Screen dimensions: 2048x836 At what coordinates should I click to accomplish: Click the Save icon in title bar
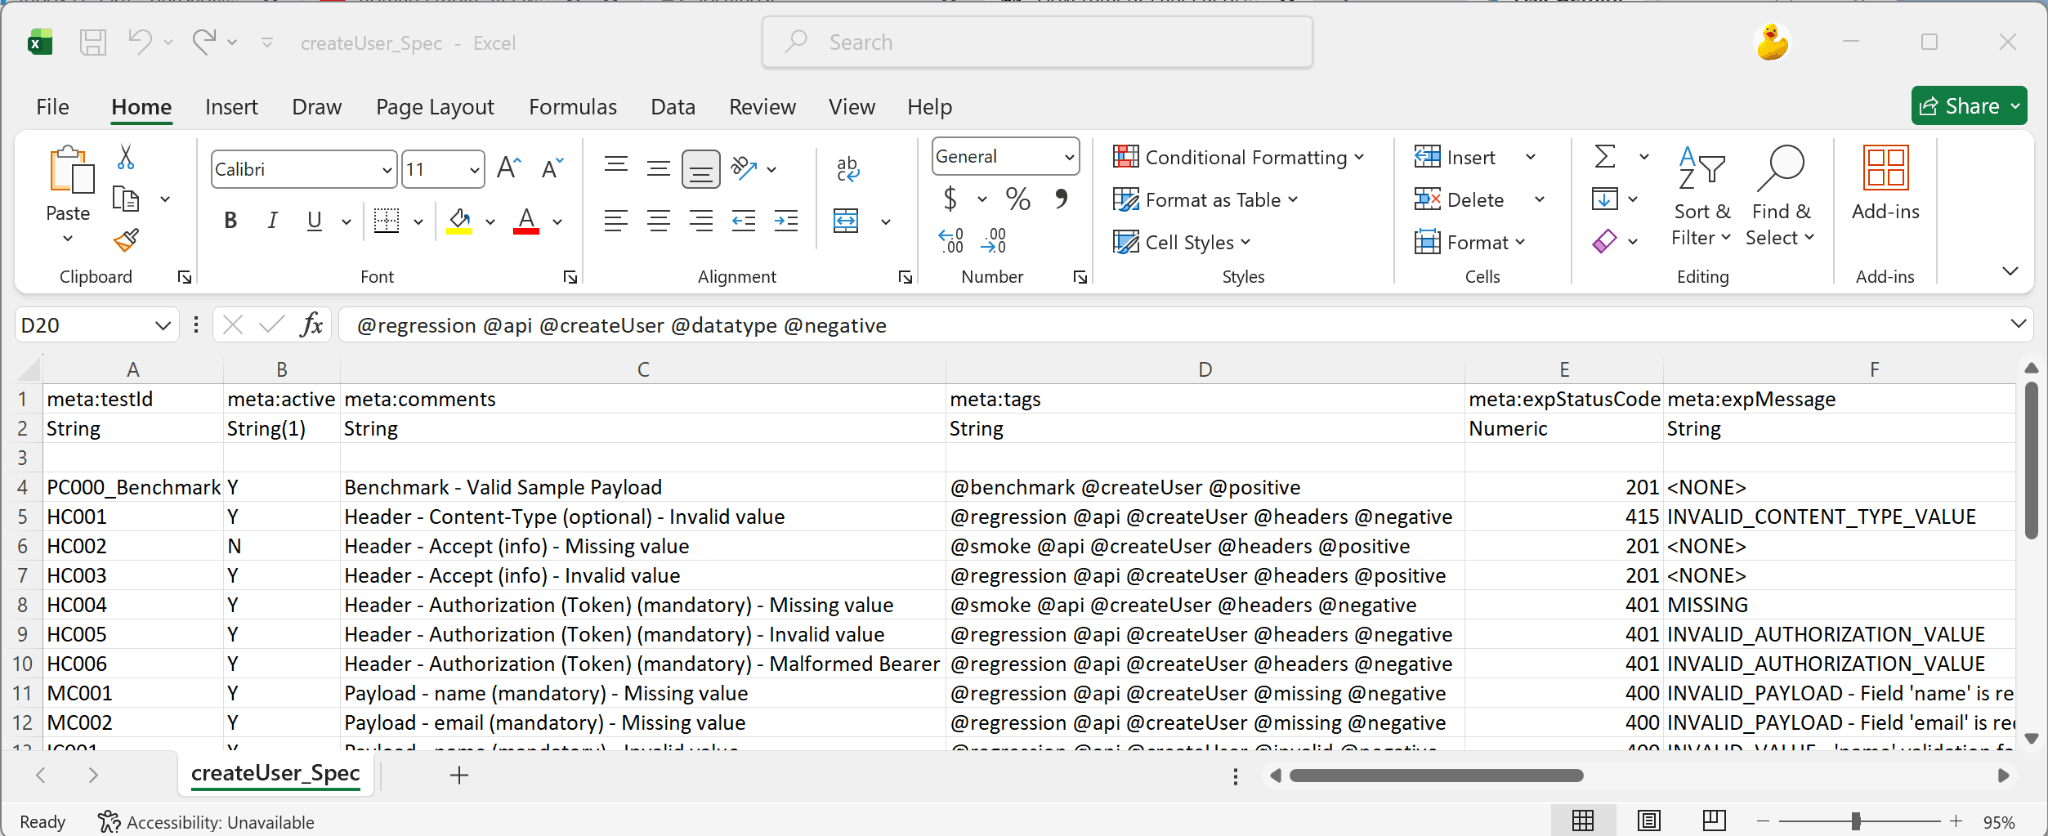click(x=93, y=42)
